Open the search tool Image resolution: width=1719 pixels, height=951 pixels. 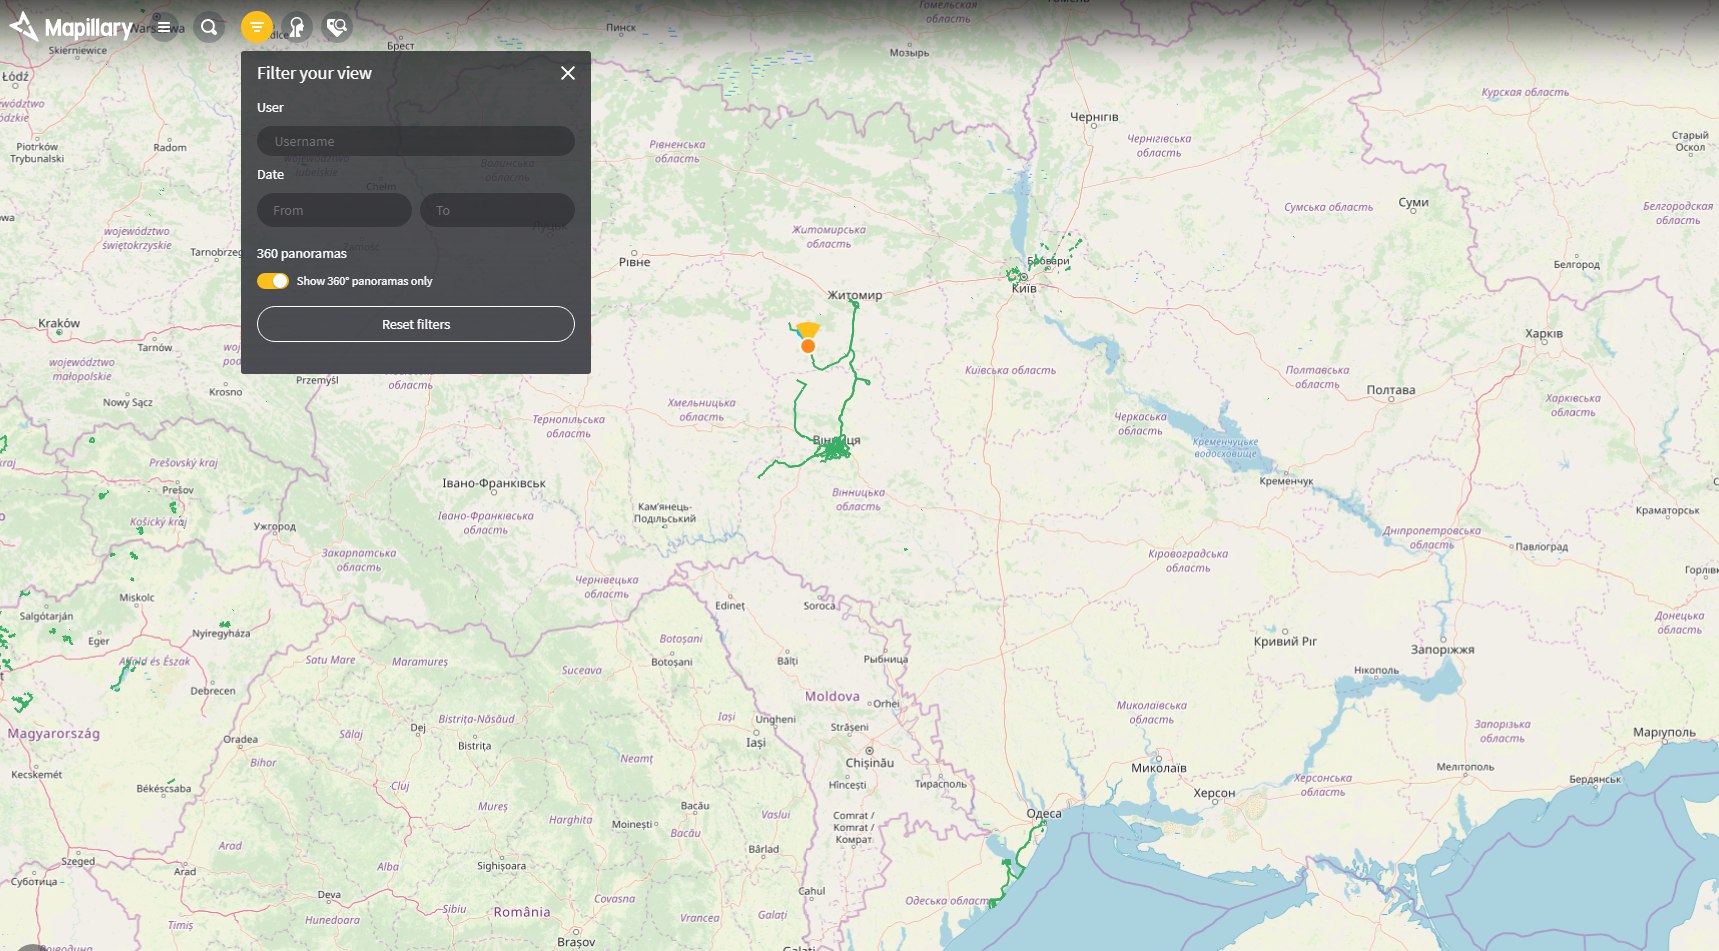(x=209, y=27)
